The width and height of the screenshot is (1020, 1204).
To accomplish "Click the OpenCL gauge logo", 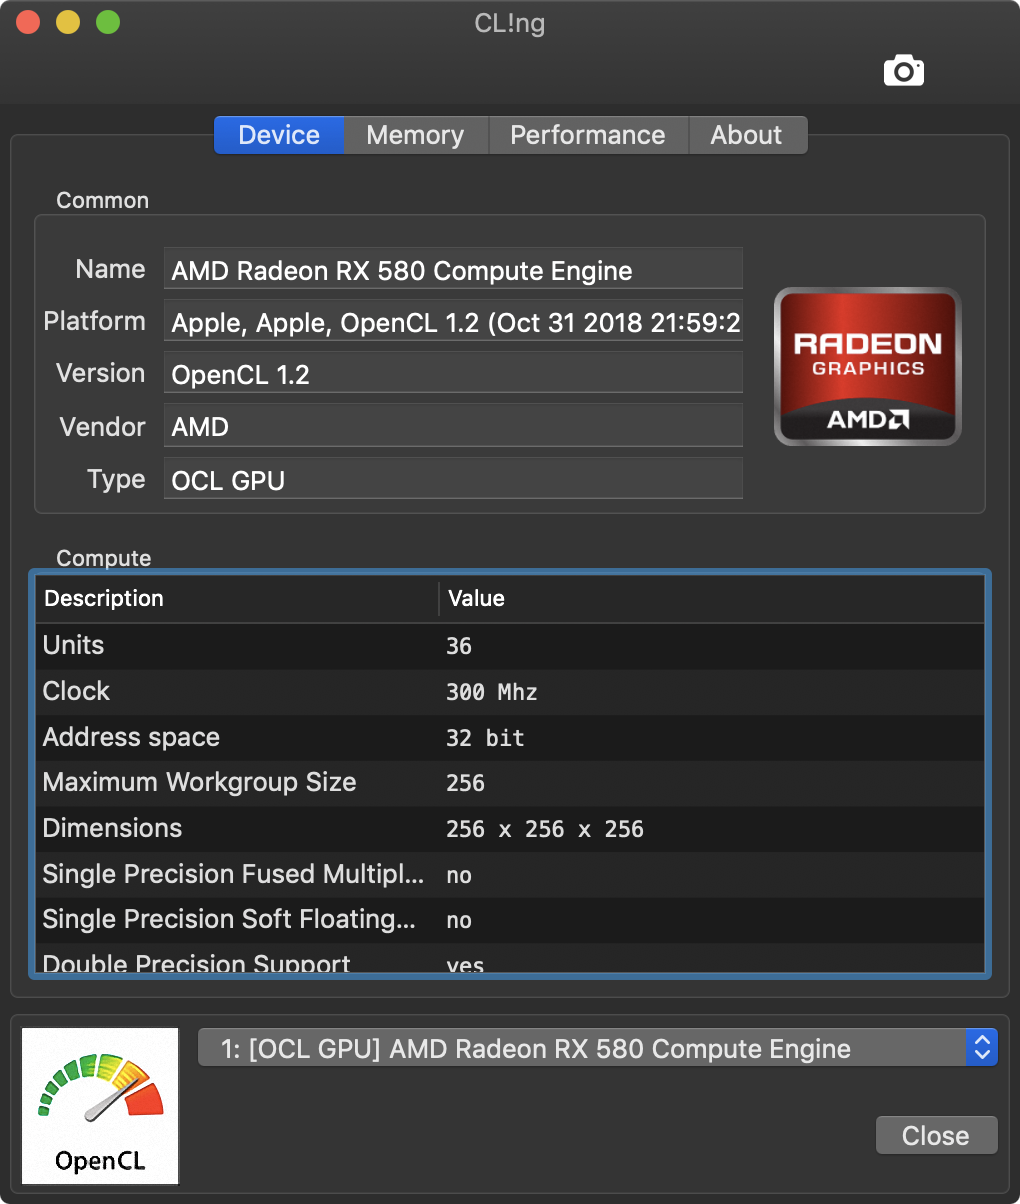I will click(100, 1106).
